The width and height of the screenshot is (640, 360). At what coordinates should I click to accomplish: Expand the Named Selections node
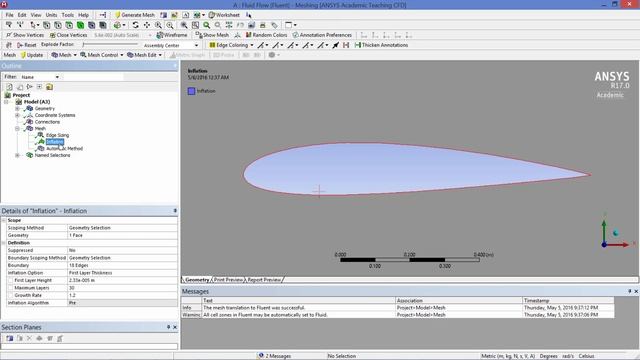tap(17, 155)
